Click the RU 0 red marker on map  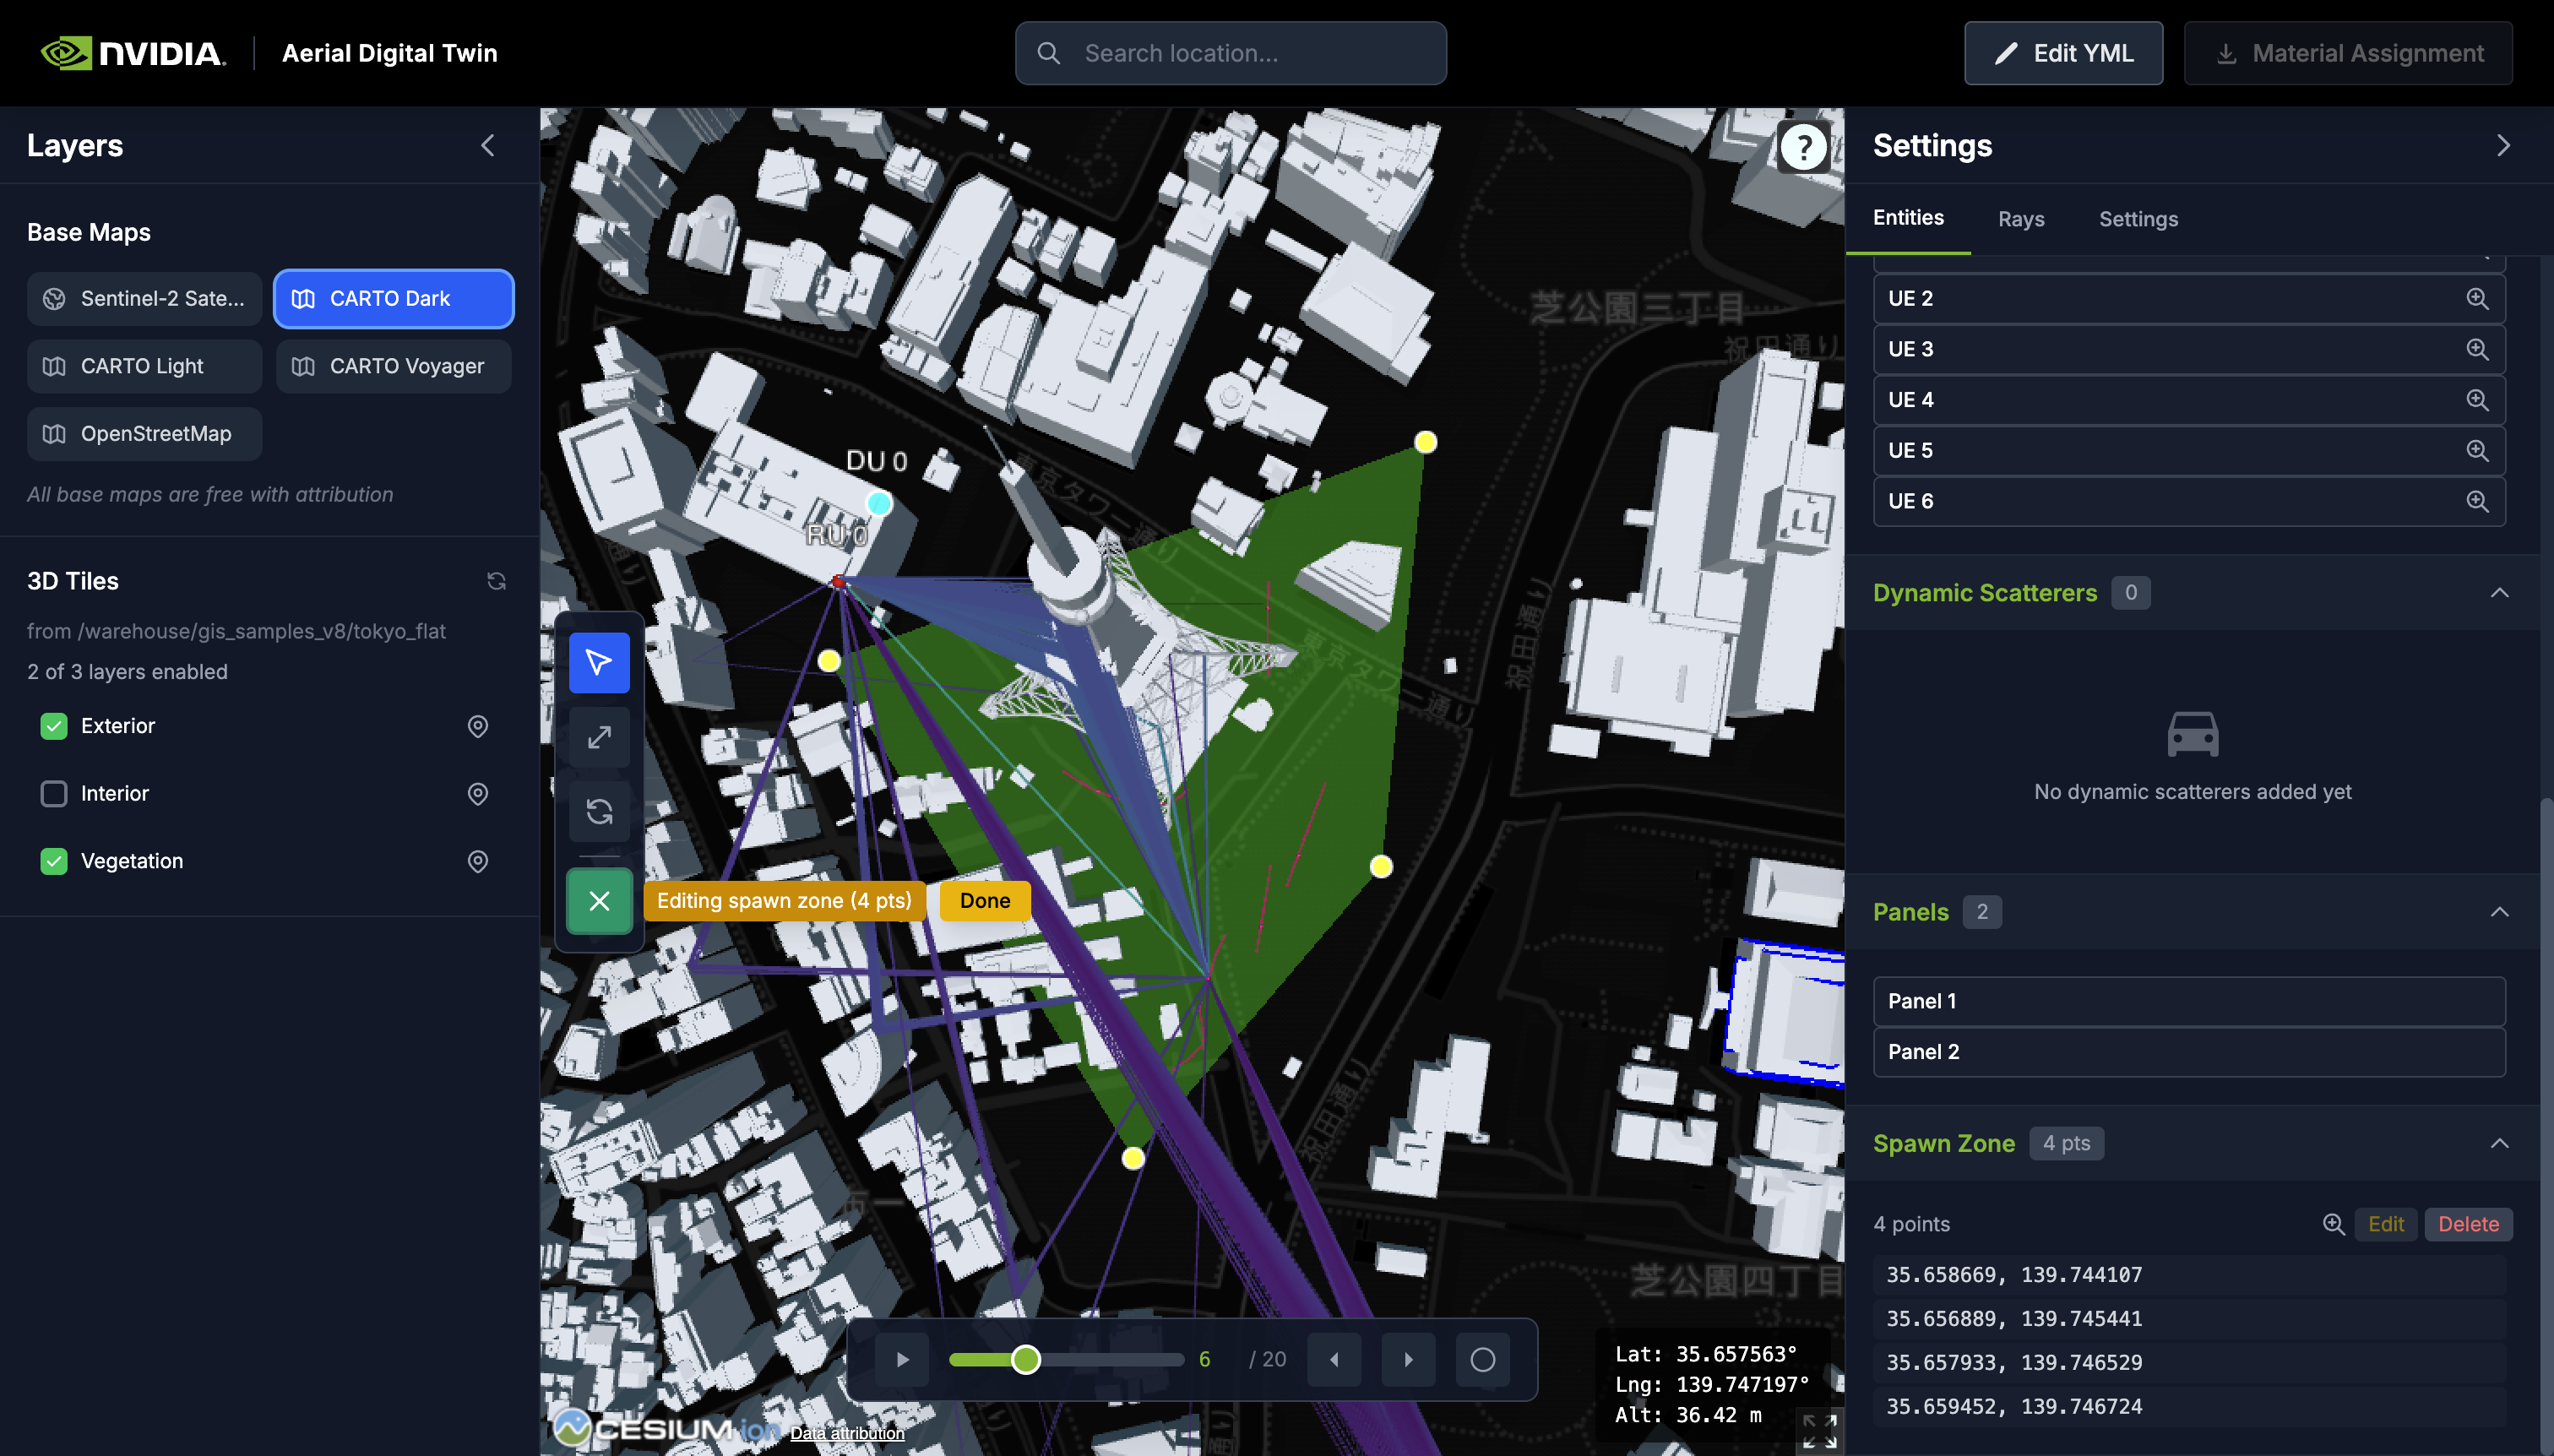[x=838, y=581]
